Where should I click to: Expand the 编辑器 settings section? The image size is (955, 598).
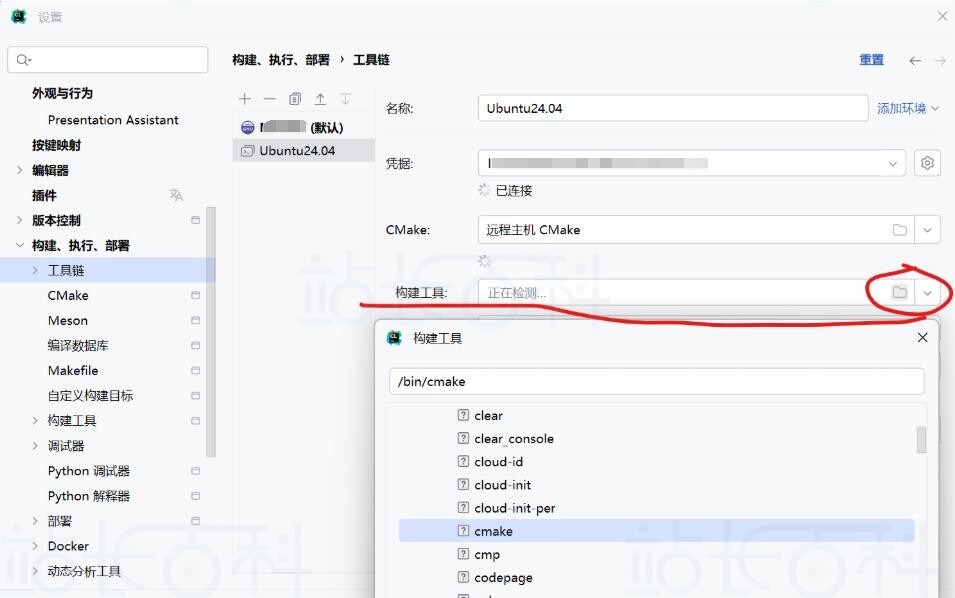tap(19, 170)
